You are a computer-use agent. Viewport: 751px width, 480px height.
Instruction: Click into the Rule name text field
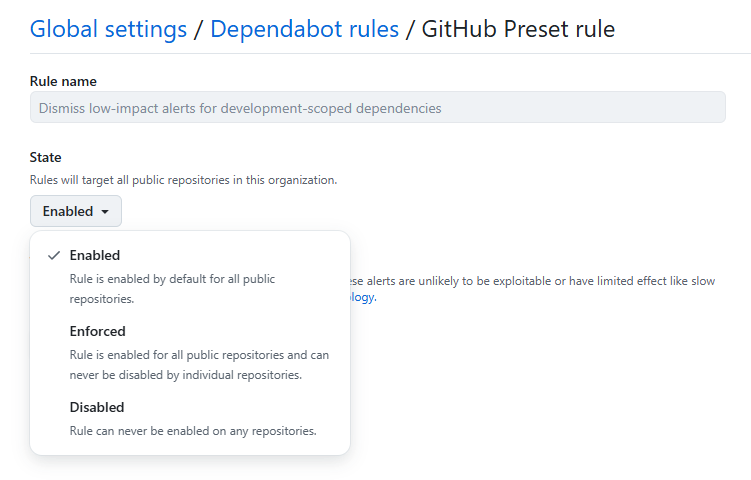377,107
